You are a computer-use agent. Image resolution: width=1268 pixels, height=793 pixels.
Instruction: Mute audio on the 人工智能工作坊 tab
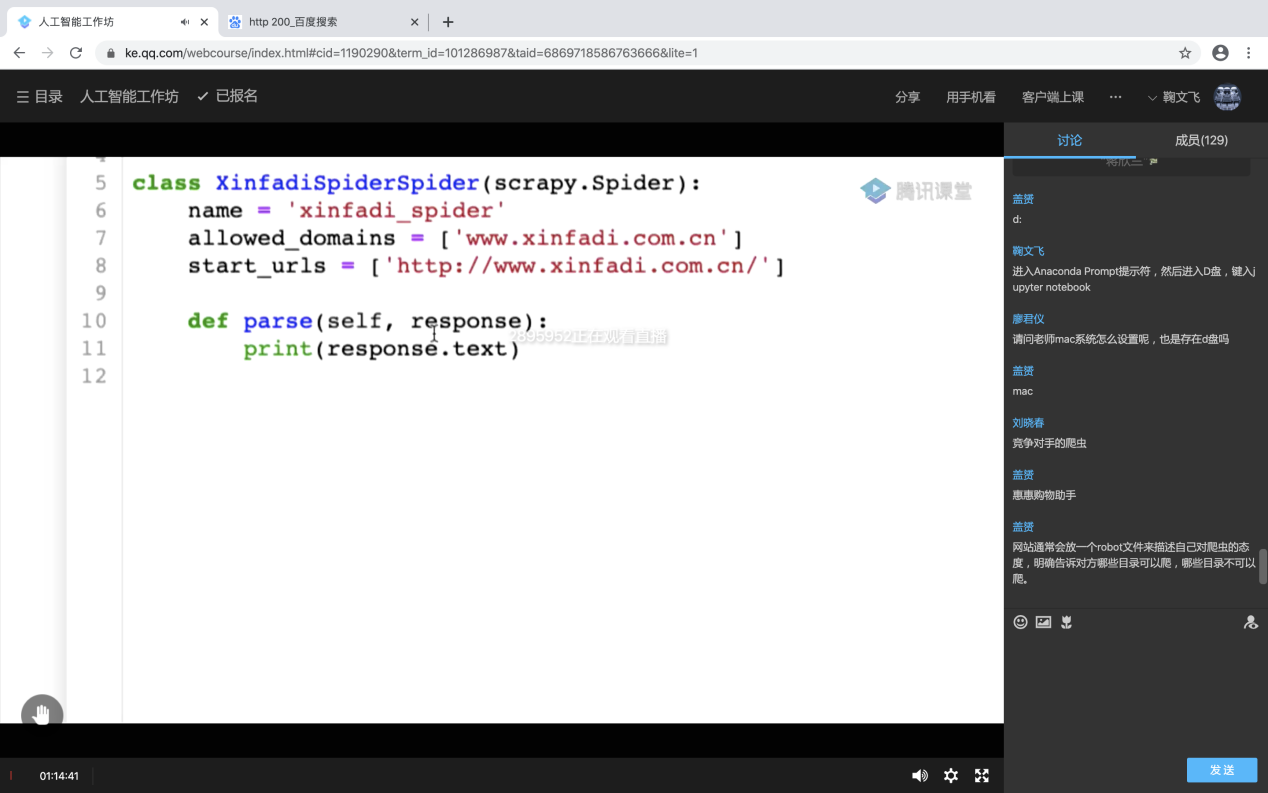[185, 22]
